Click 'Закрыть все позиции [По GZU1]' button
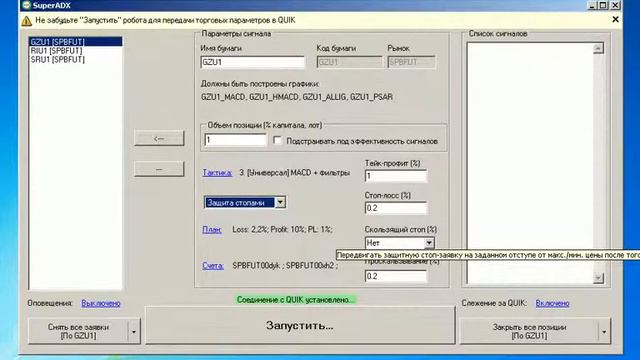 tap(529, 331)
